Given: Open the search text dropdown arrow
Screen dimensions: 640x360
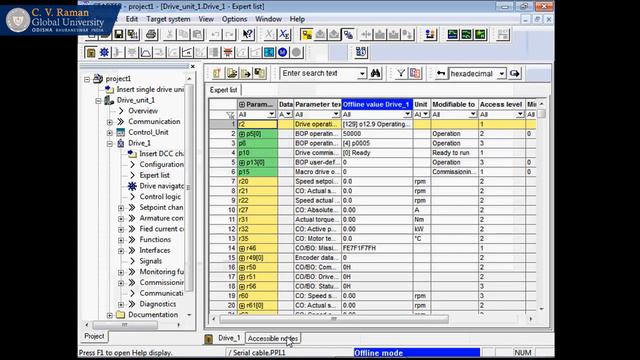Looking at the screenshot, I should [362, 73].
